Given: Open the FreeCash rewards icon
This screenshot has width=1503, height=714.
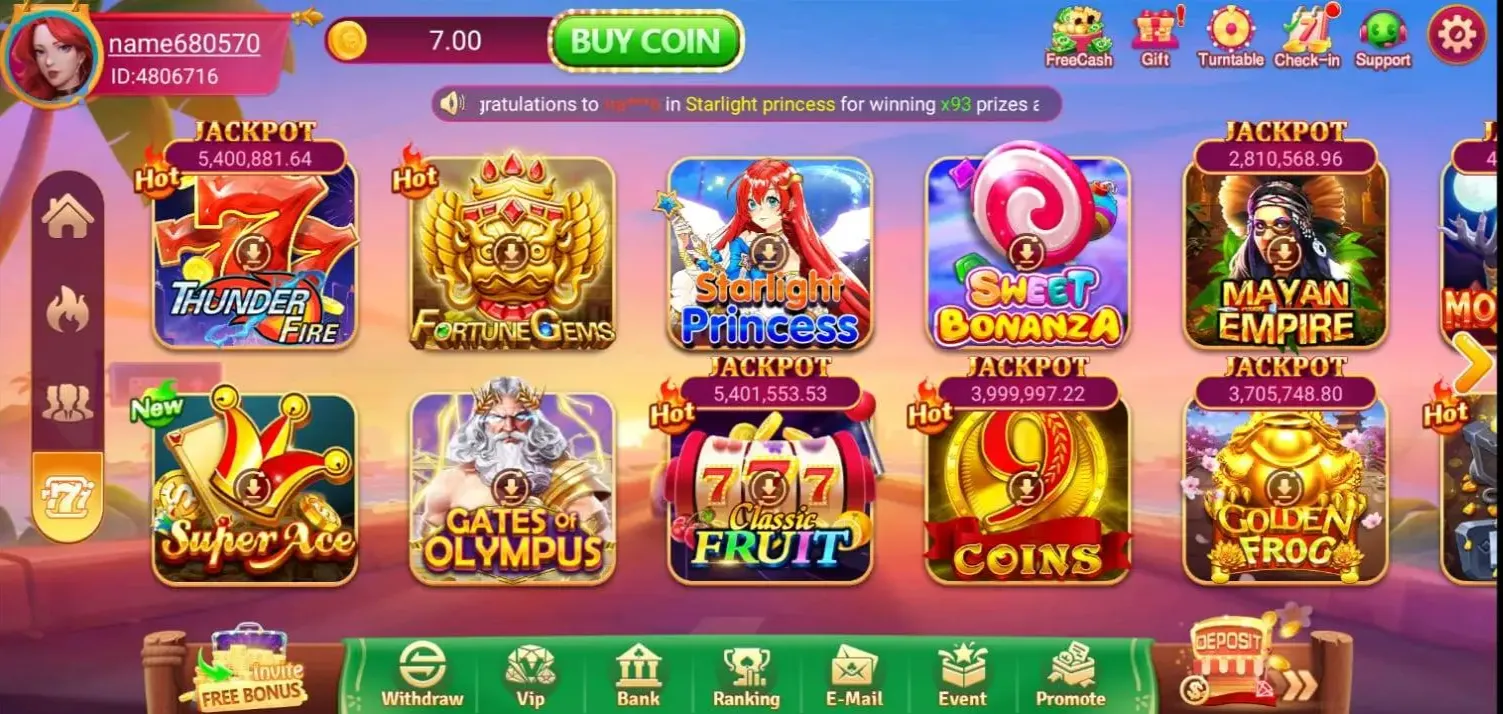Looking at the screenshot, I should [x=1079, y=37].
